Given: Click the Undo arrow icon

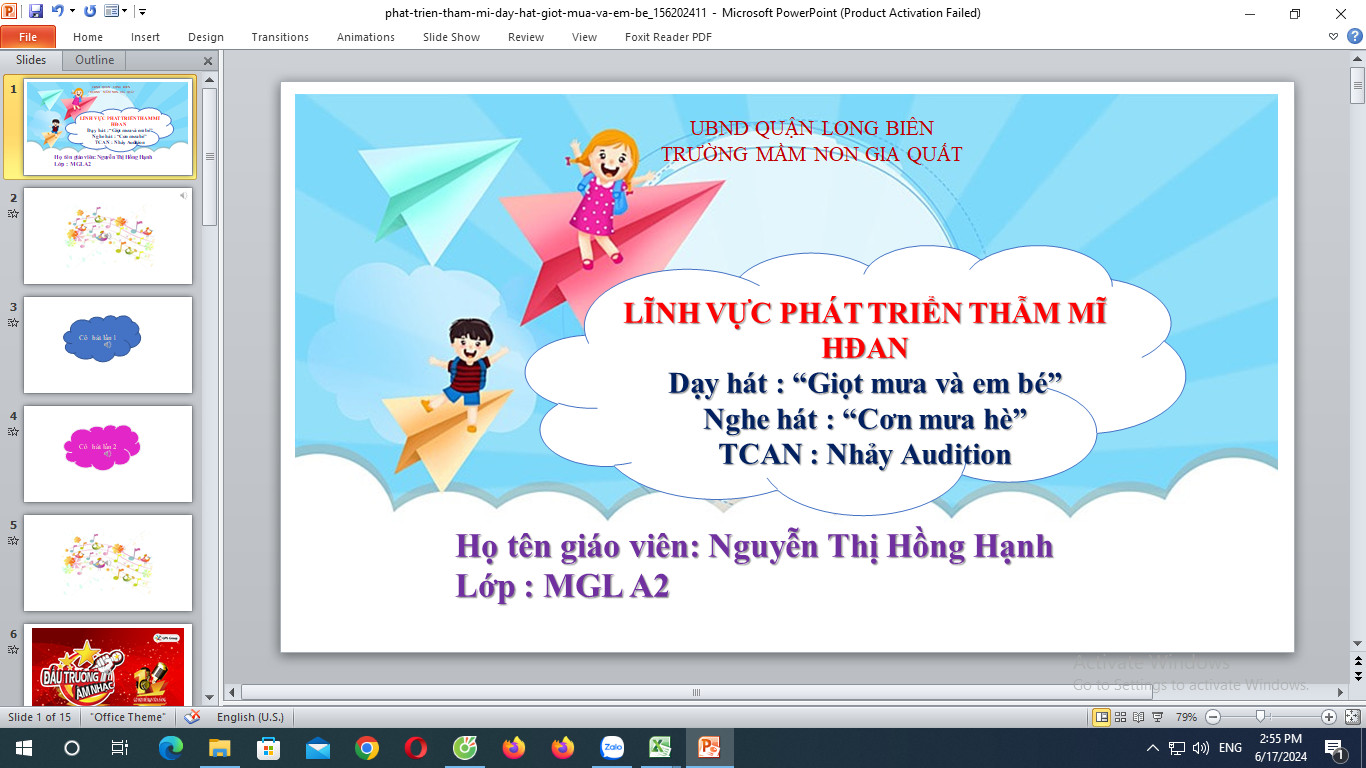Looking at the screenshot, I should pyautogui.click(x=58, y=12).
